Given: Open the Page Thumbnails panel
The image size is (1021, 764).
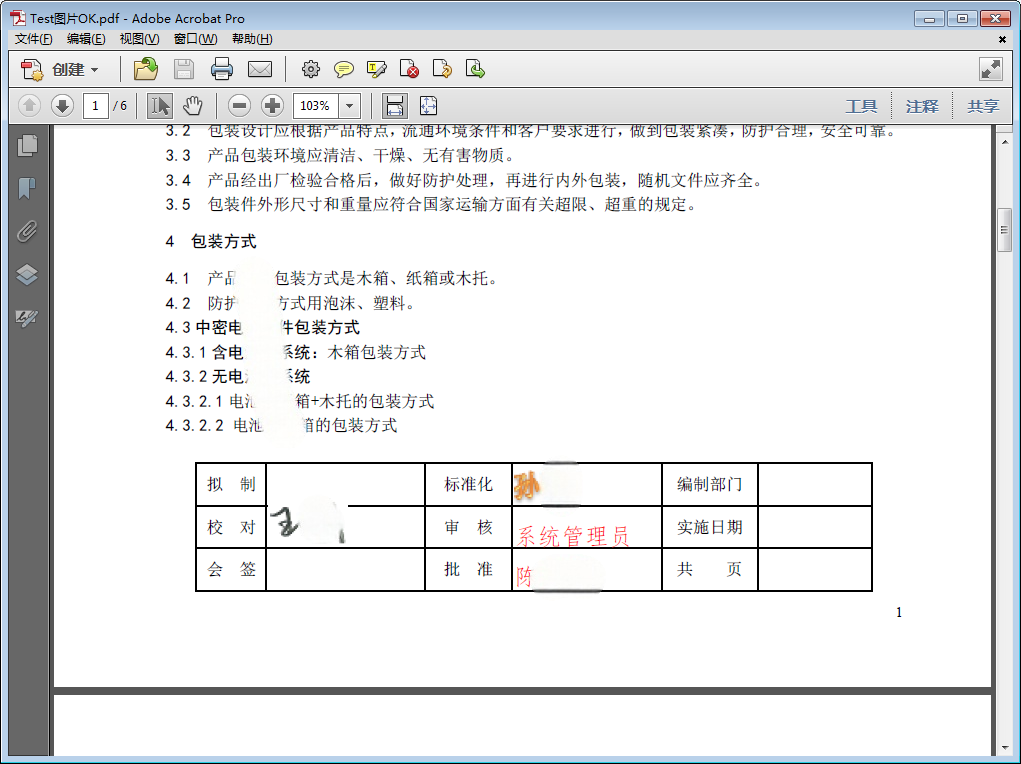Looking at the screenshot, I should pos(28,145).
